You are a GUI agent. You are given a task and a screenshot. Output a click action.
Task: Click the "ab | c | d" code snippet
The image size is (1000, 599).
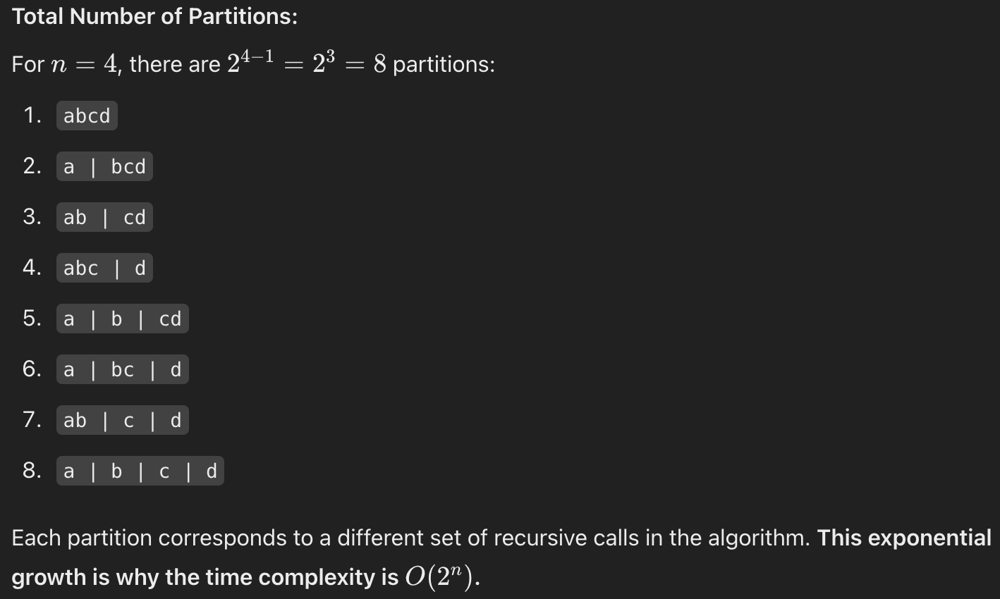pyautogui.click(x=122, y=421)
